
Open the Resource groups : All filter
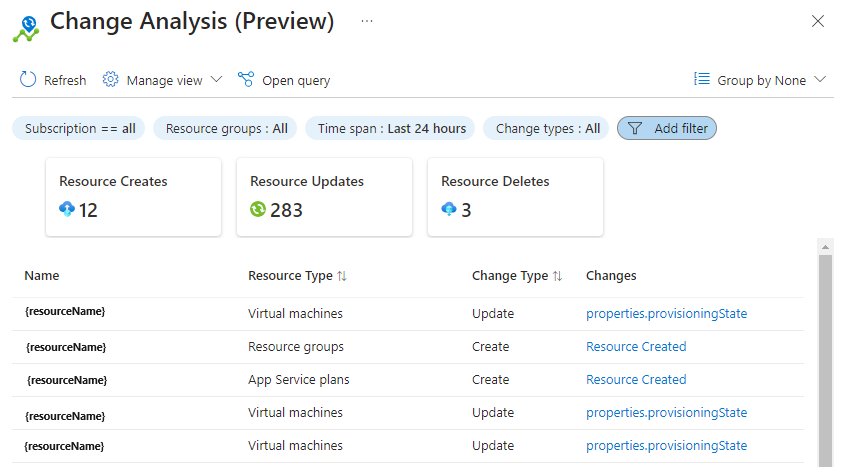[225, 129]
